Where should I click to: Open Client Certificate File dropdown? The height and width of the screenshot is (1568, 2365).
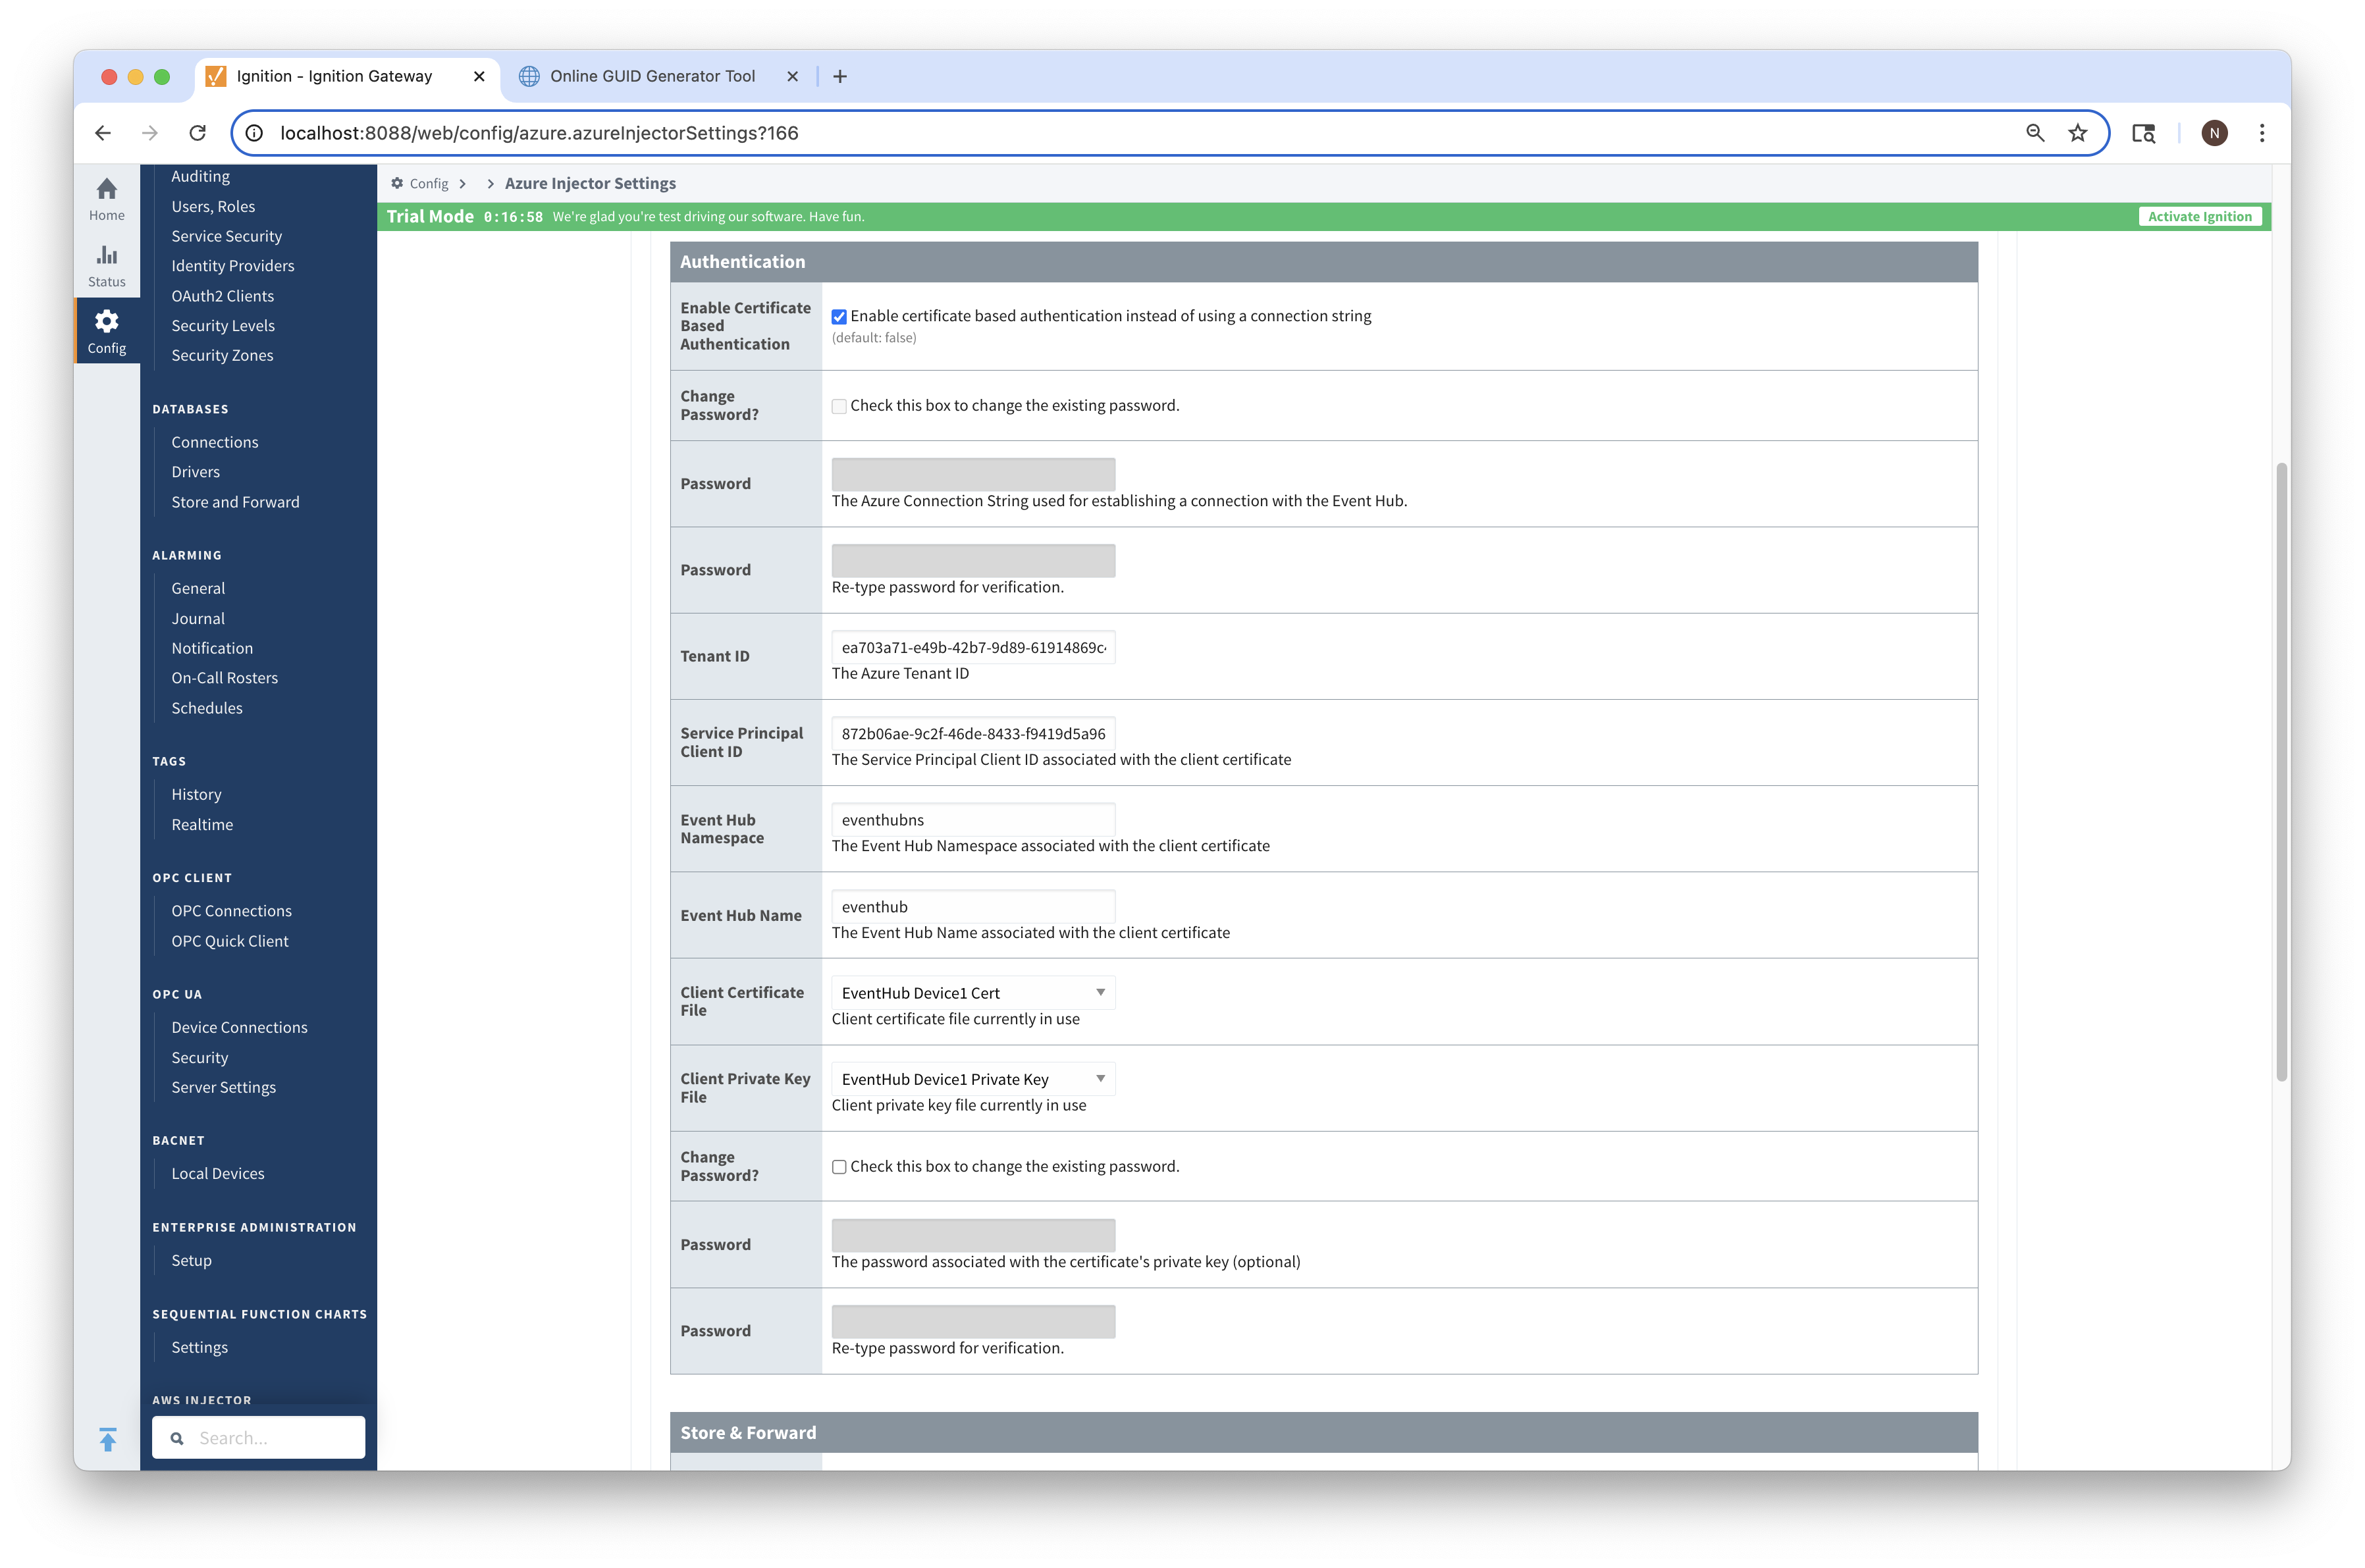(972, 993)
